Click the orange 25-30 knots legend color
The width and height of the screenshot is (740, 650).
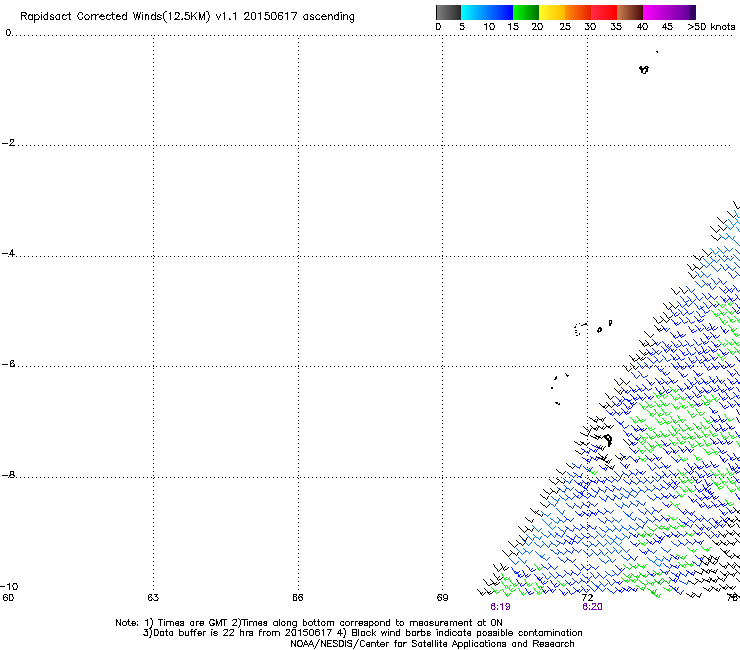click(578, 12)
